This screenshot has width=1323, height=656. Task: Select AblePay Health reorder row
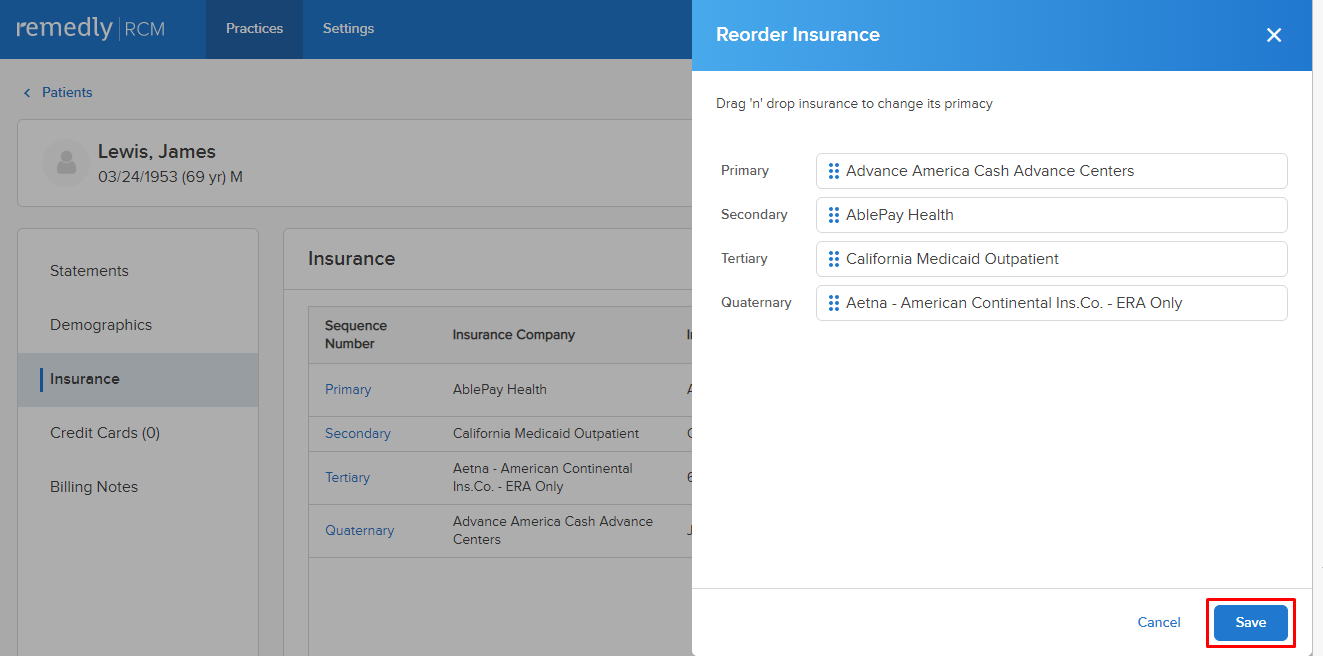(x=1051, y=215)
